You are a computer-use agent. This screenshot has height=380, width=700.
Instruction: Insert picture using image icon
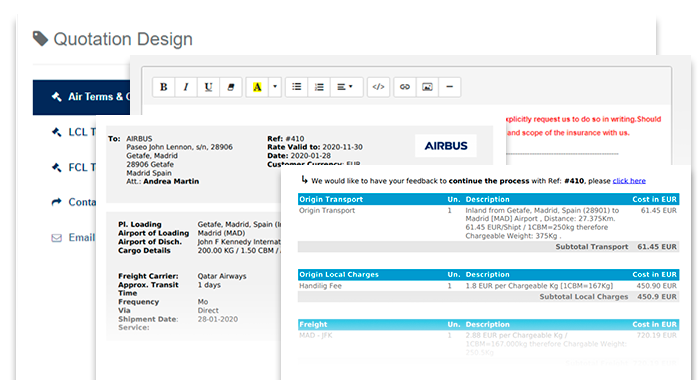click(x=427, y=87)
